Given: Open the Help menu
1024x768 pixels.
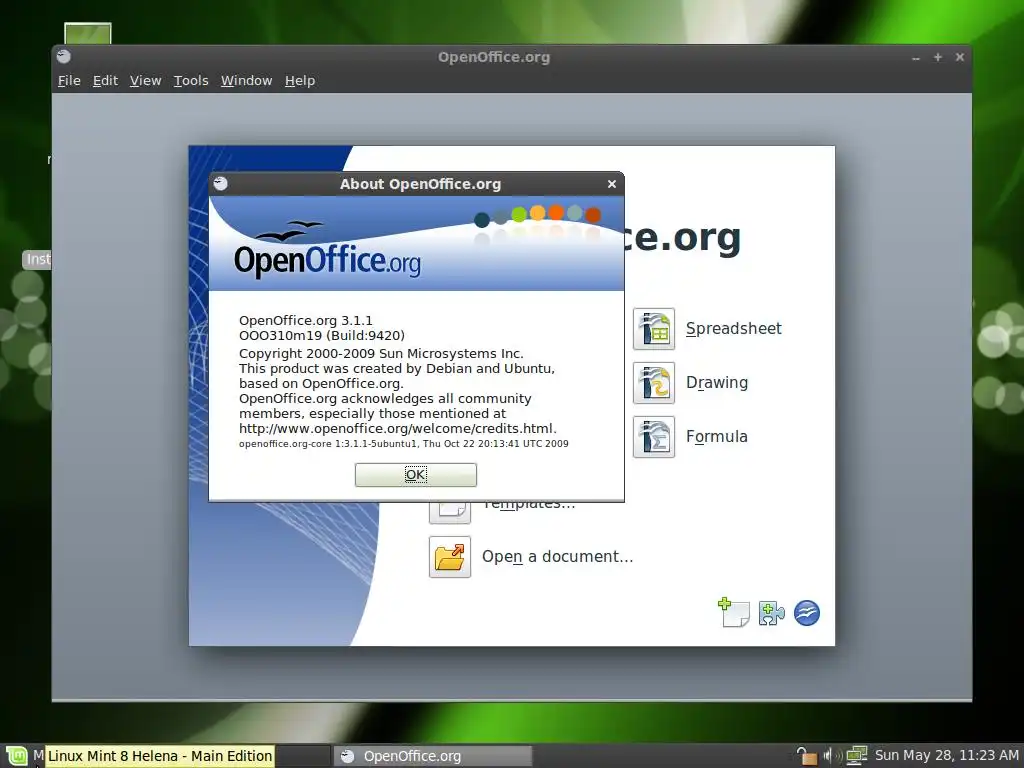Looking at the screenshot, I should point(300,80).
